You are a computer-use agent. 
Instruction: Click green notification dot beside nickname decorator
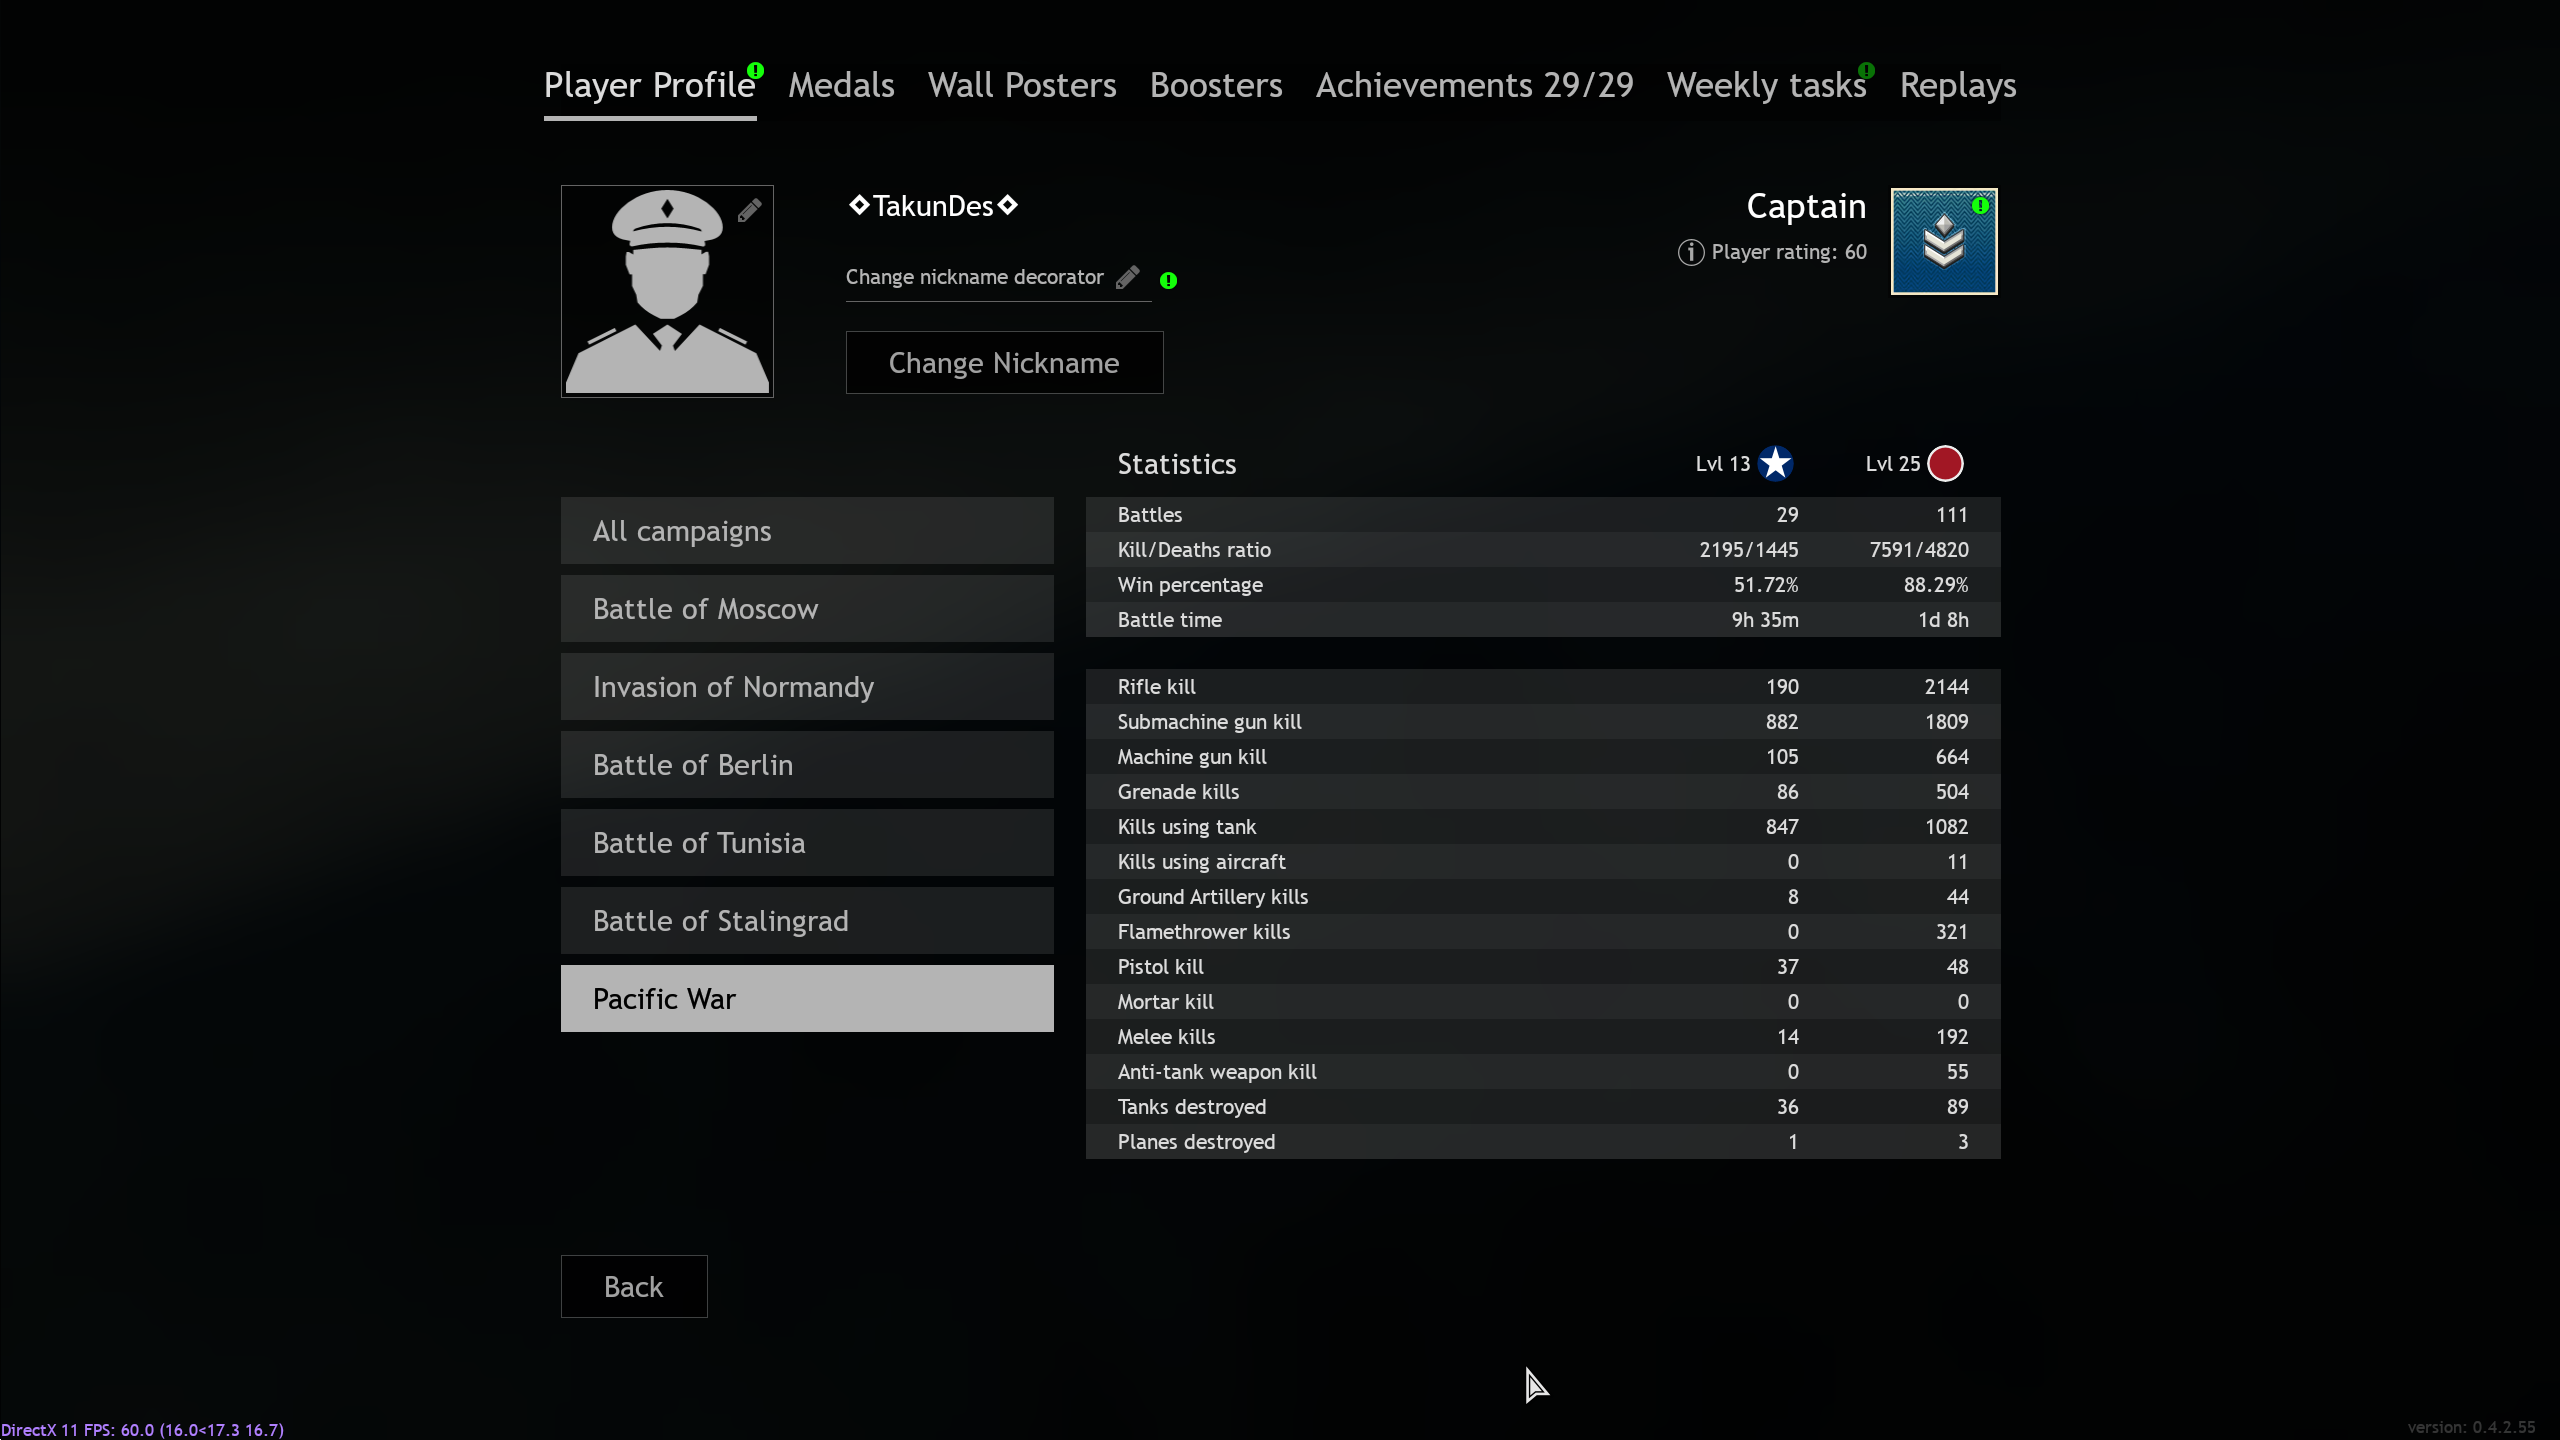tap(1168, 281)
